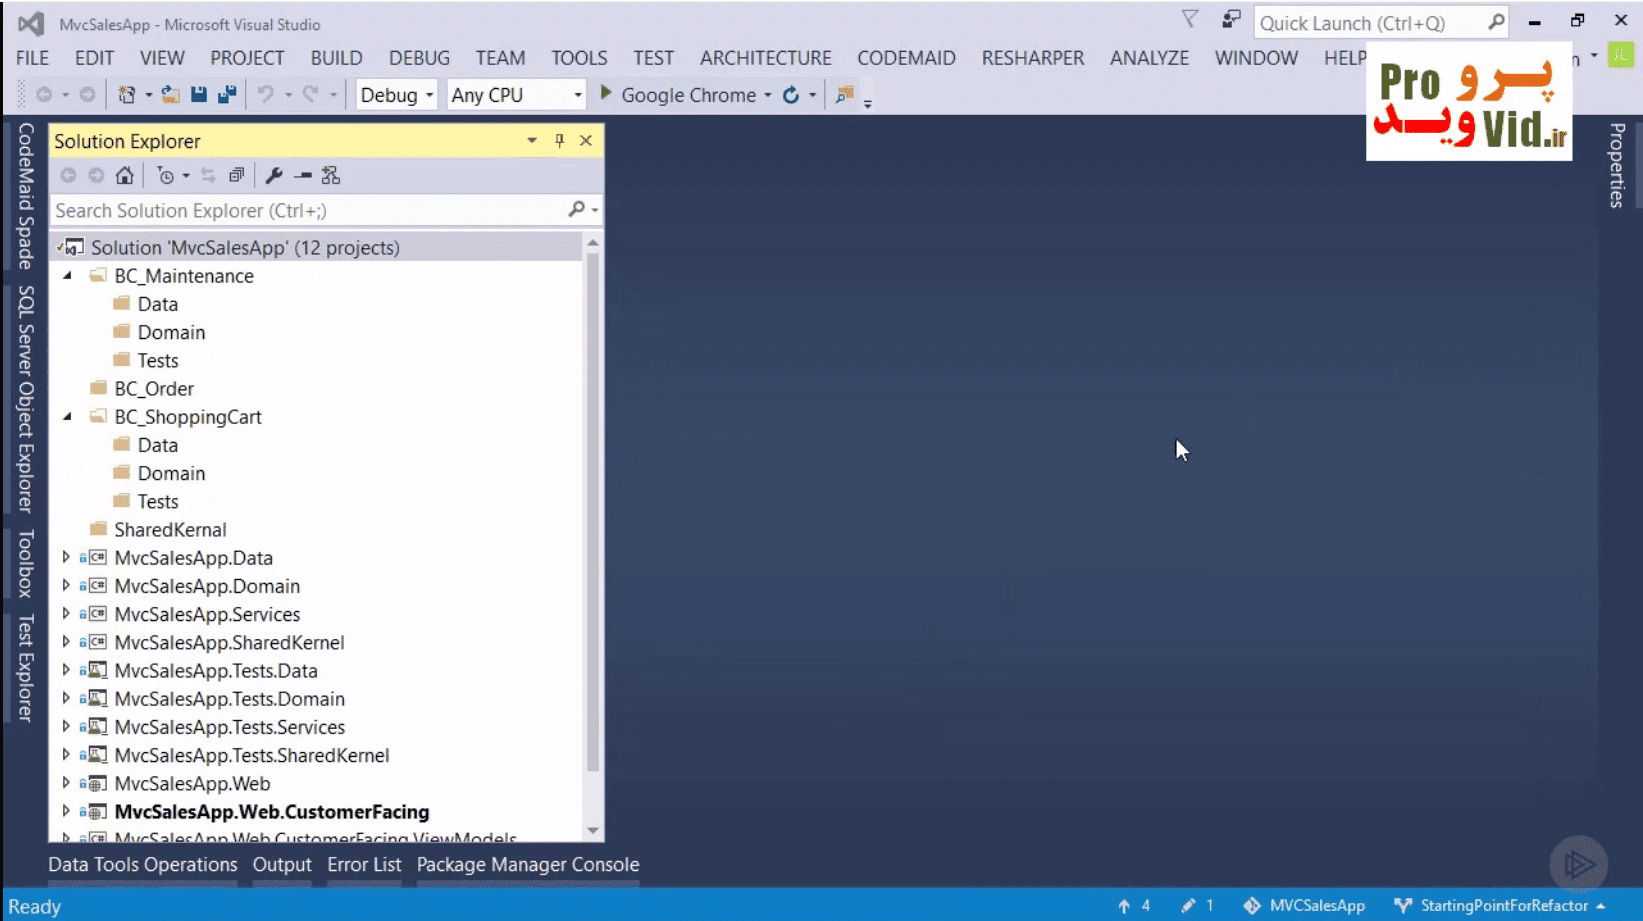Click the search magnifier in Solution Explorer
Viewport: 1643px width, 921px height.
577,209
